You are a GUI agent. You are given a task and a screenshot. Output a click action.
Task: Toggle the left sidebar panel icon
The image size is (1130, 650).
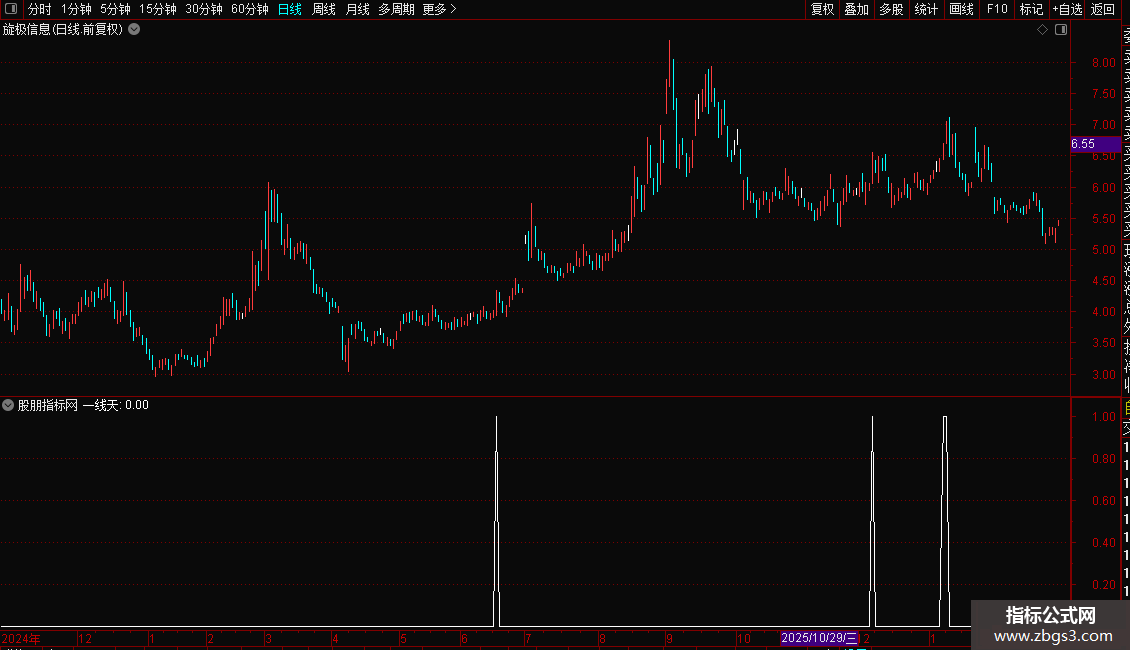pyautogui.click(x=11, y=9)
